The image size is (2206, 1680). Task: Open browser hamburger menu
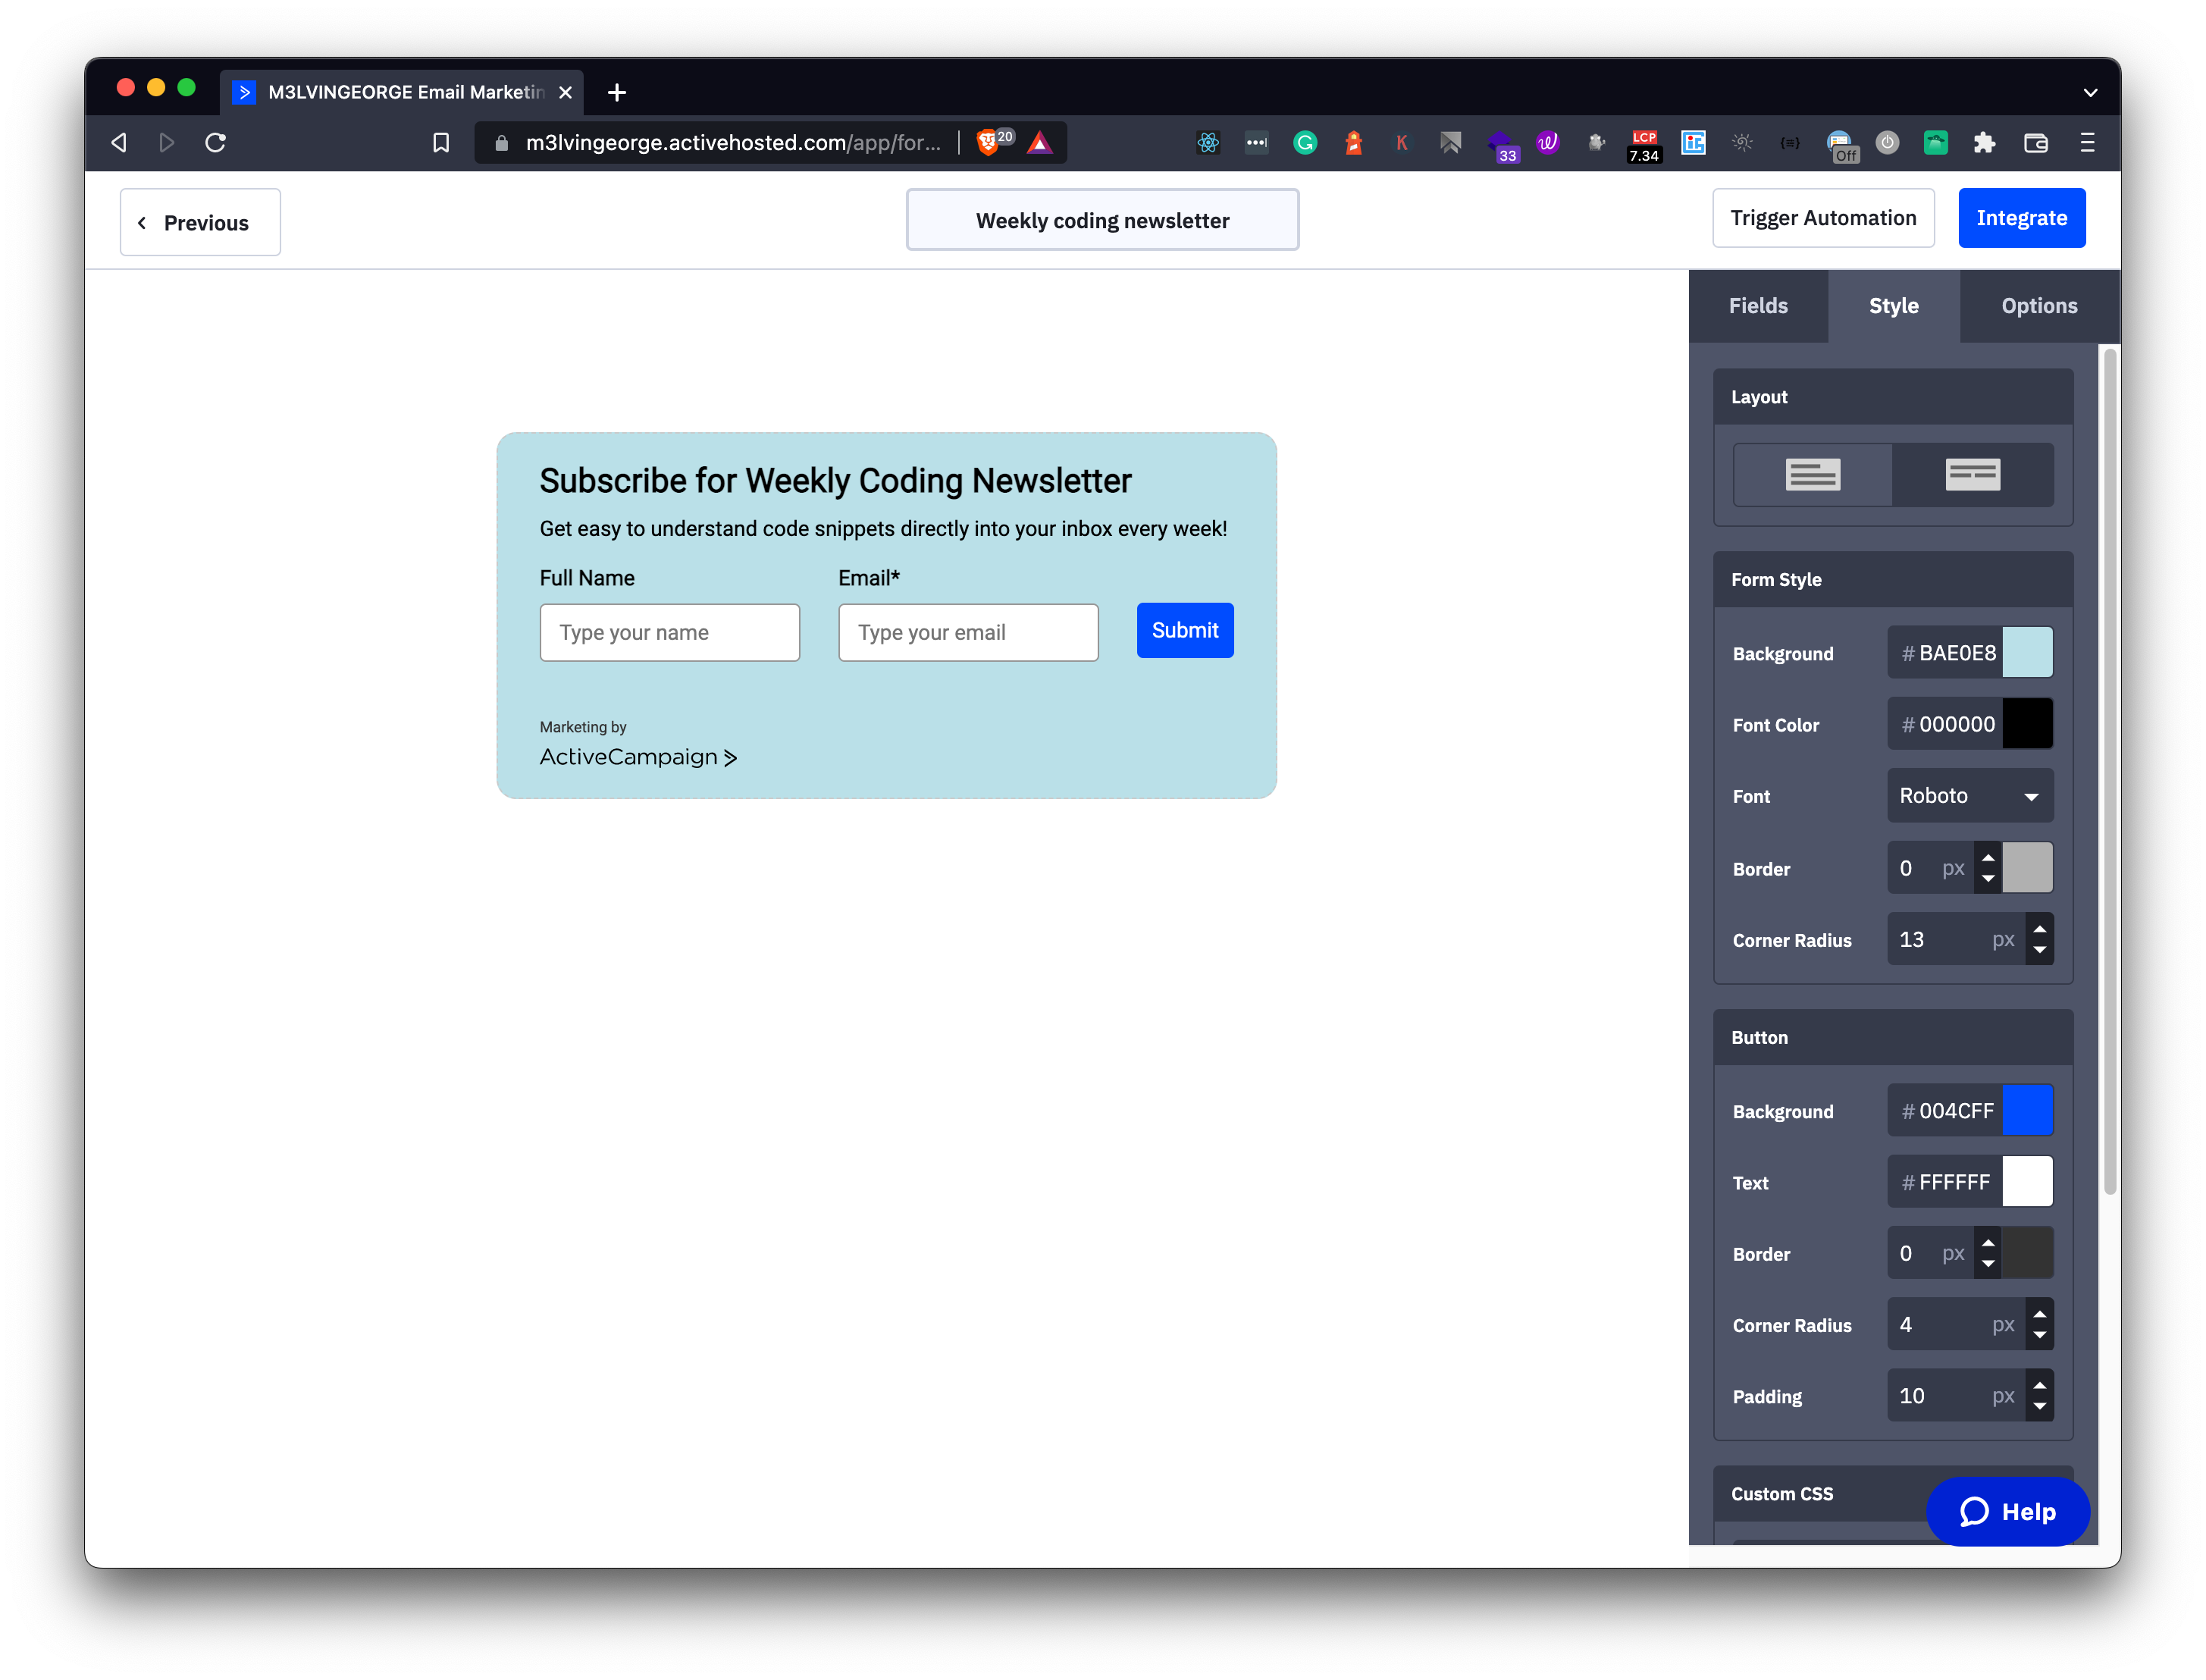(2087, 143)
